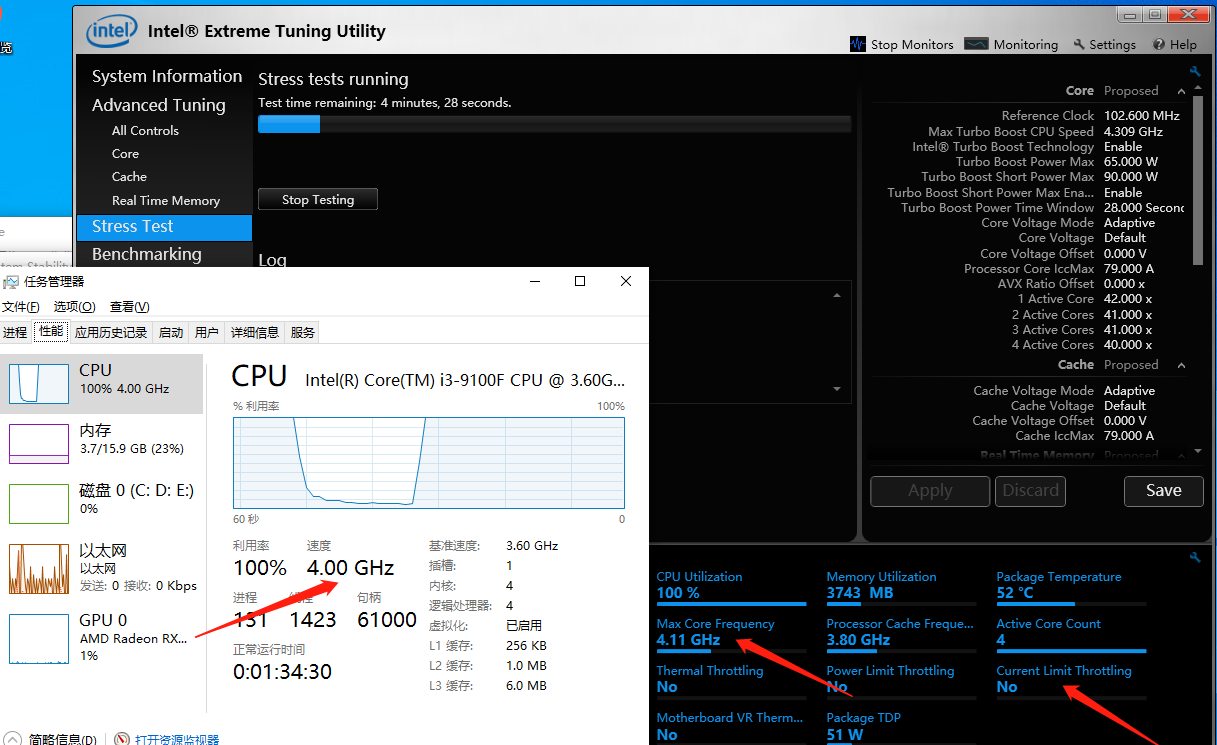Click the CPU utilization graph
This screenshot has width=1217, height=745.
click(x=429, y=462)
